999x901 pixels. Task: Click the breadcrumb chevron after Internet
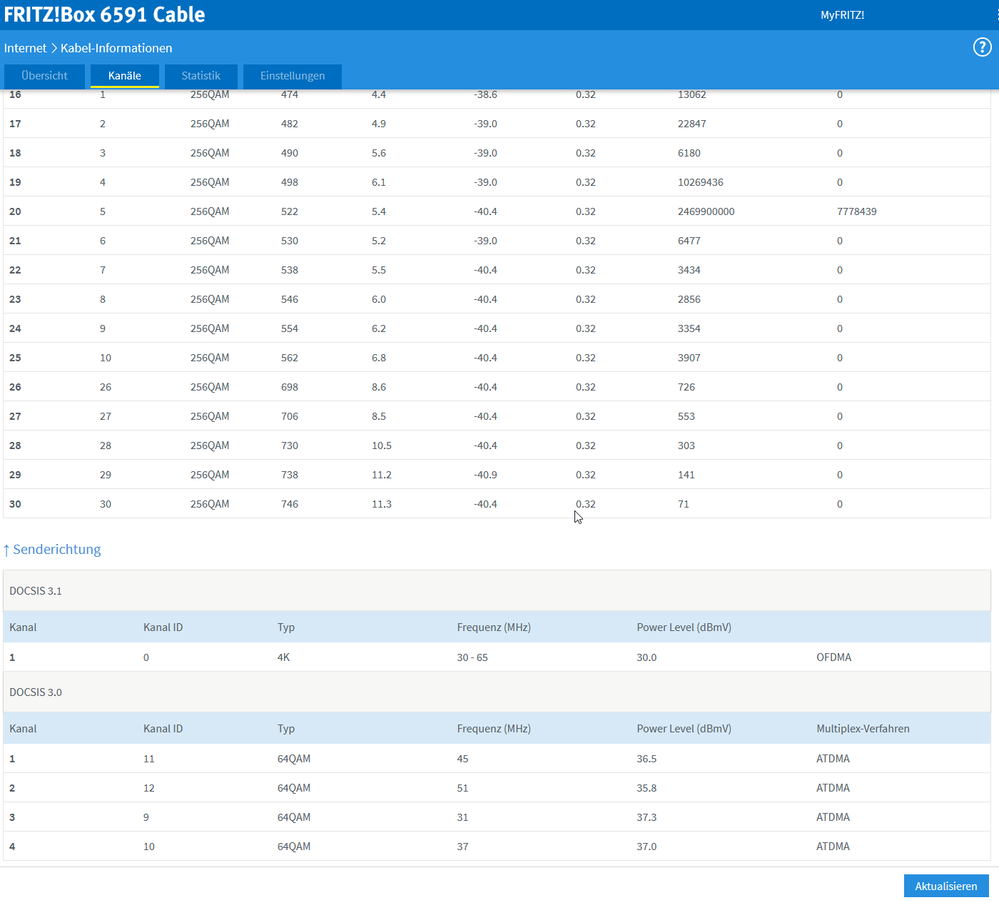(x=54, y=48)
